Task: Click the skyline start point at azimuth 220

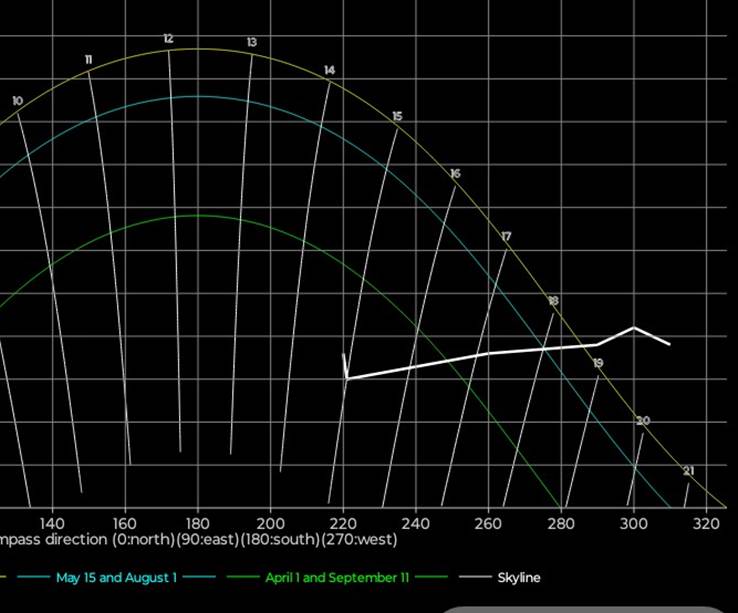Action: [346, 378]
